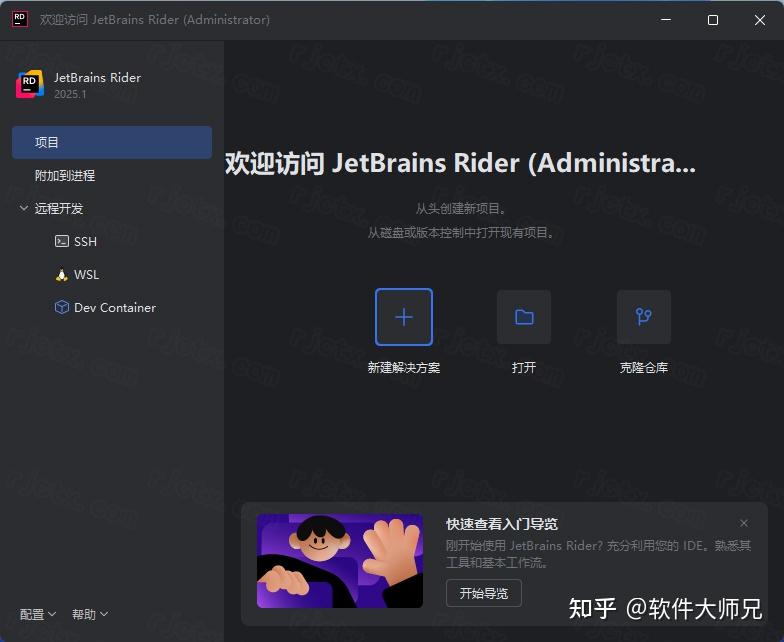Select the Dev Container text entry
784x642 pixels.
coord(114,308)
